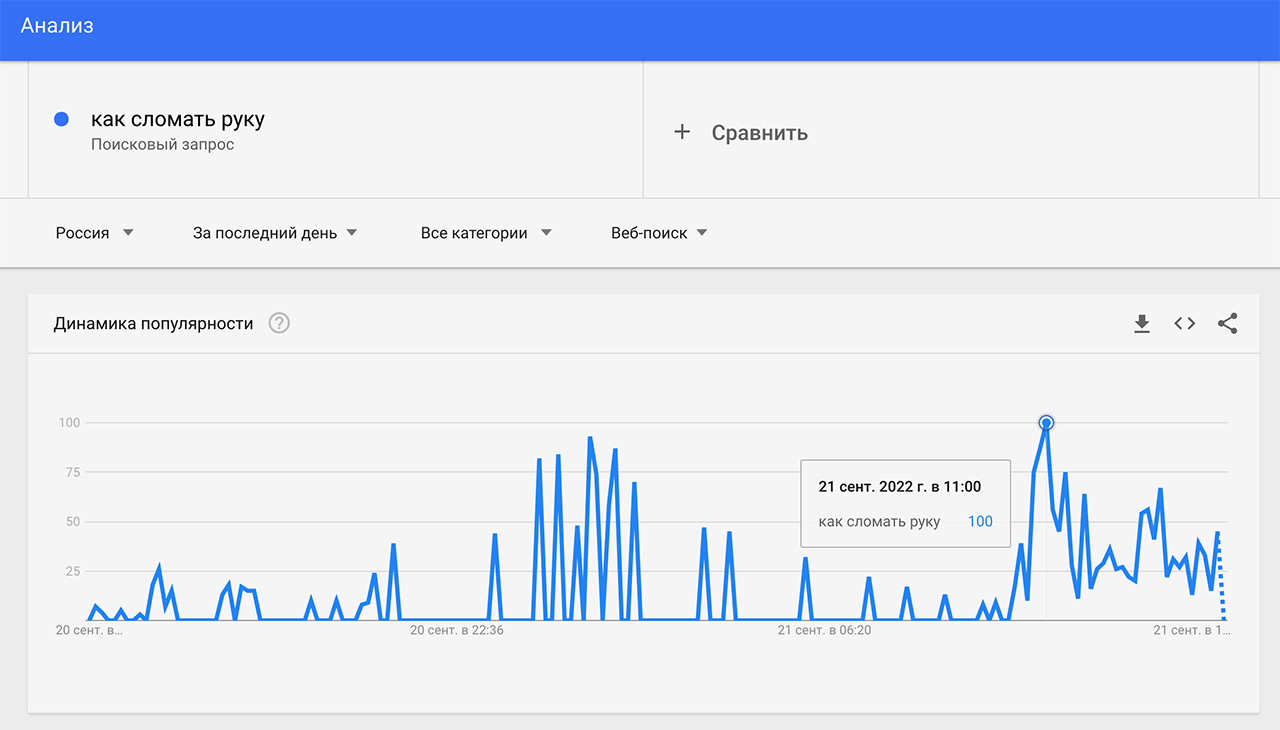Click the peak data point at 100
1280x730 pixels.
[1046, 423]
